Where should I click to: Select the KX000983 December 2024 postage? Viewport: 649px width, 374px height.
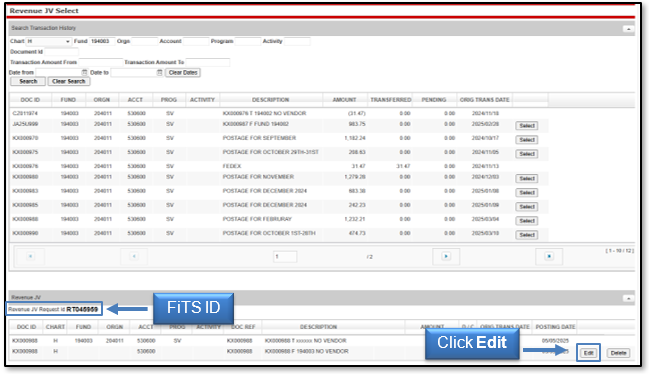point(527,193)
